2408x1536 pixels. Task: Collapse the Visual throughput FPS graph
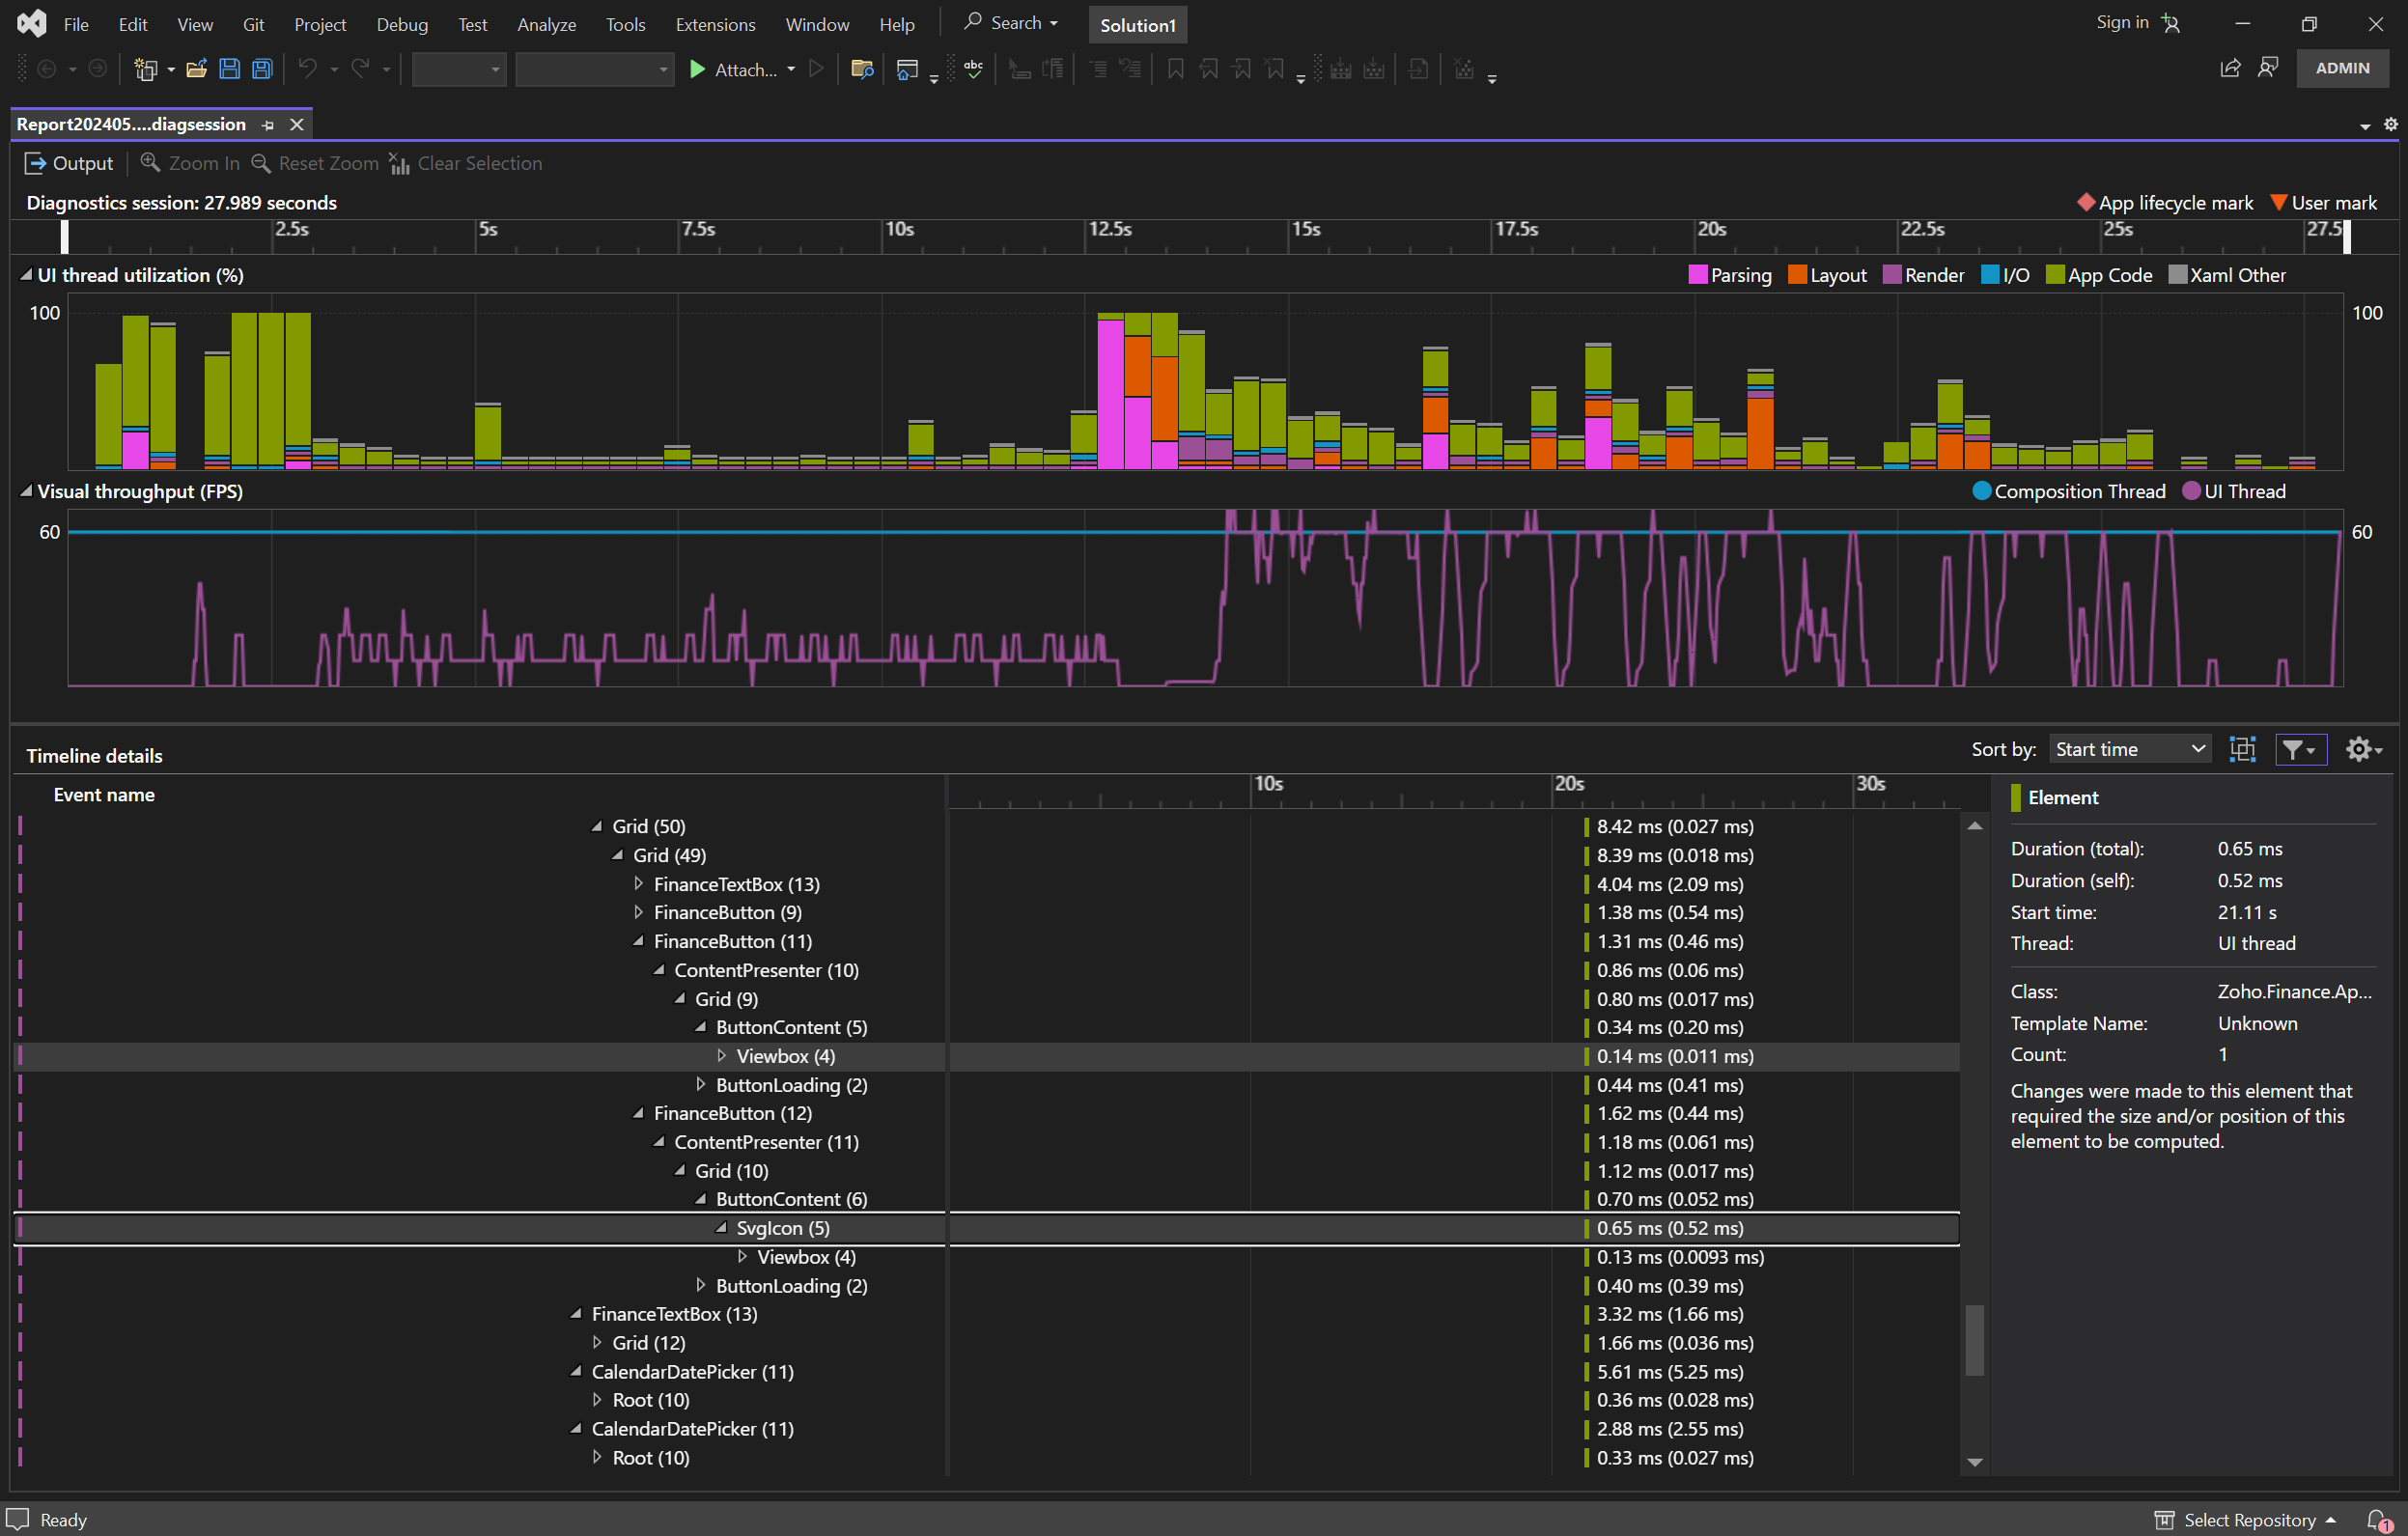pyautogui.click(x=26, y=491)
